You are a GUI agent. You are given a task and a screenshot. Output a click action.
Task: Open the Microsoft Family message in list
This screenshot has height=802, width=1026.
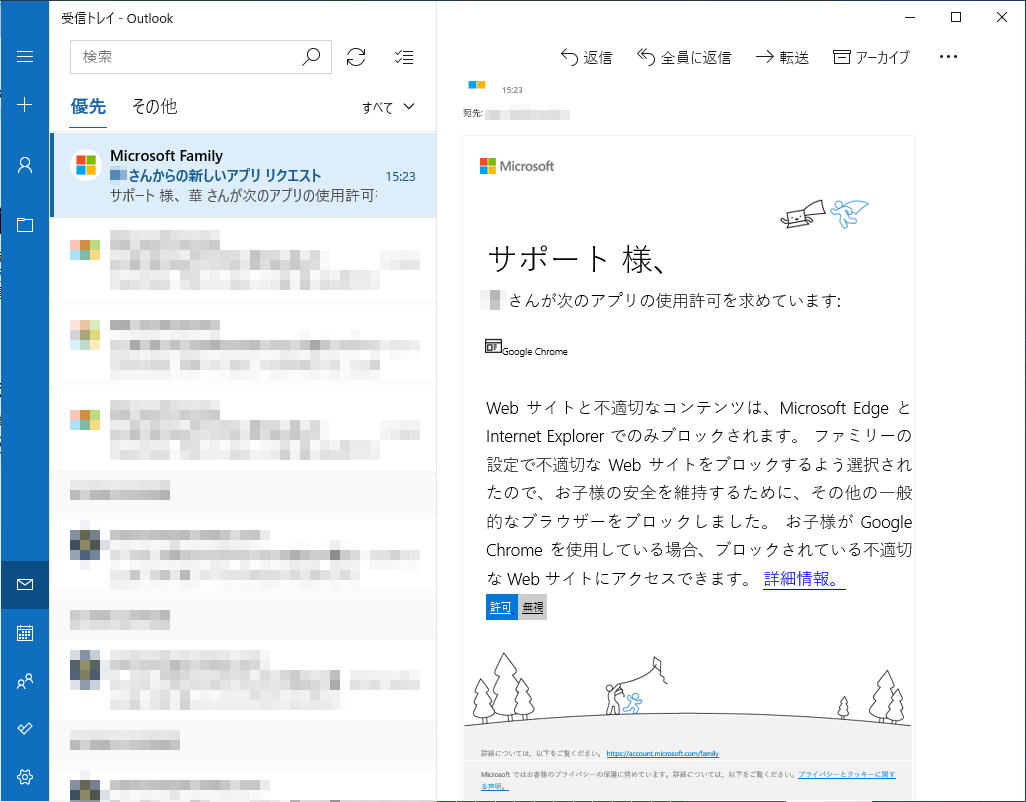[x=243, y=175]
